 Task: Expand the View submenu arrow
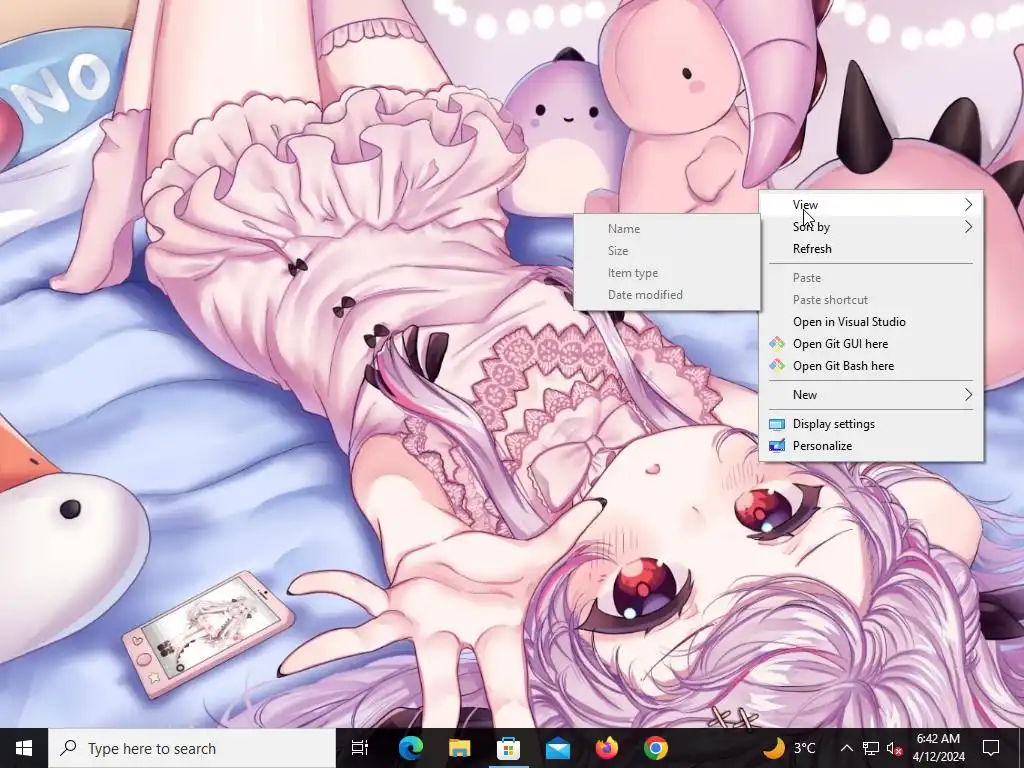click(x=968, y=204)
